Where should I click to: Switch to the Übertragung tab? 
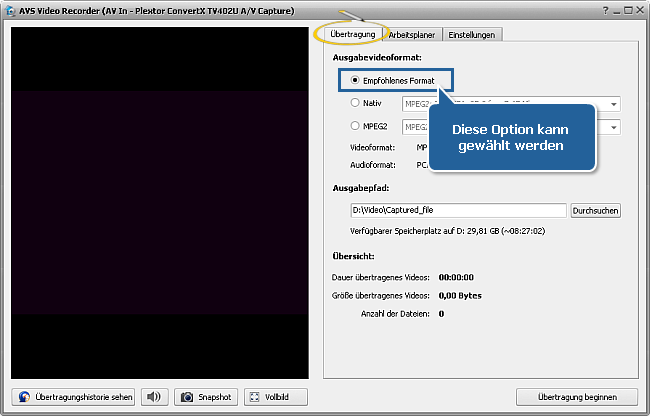[353, 34]
